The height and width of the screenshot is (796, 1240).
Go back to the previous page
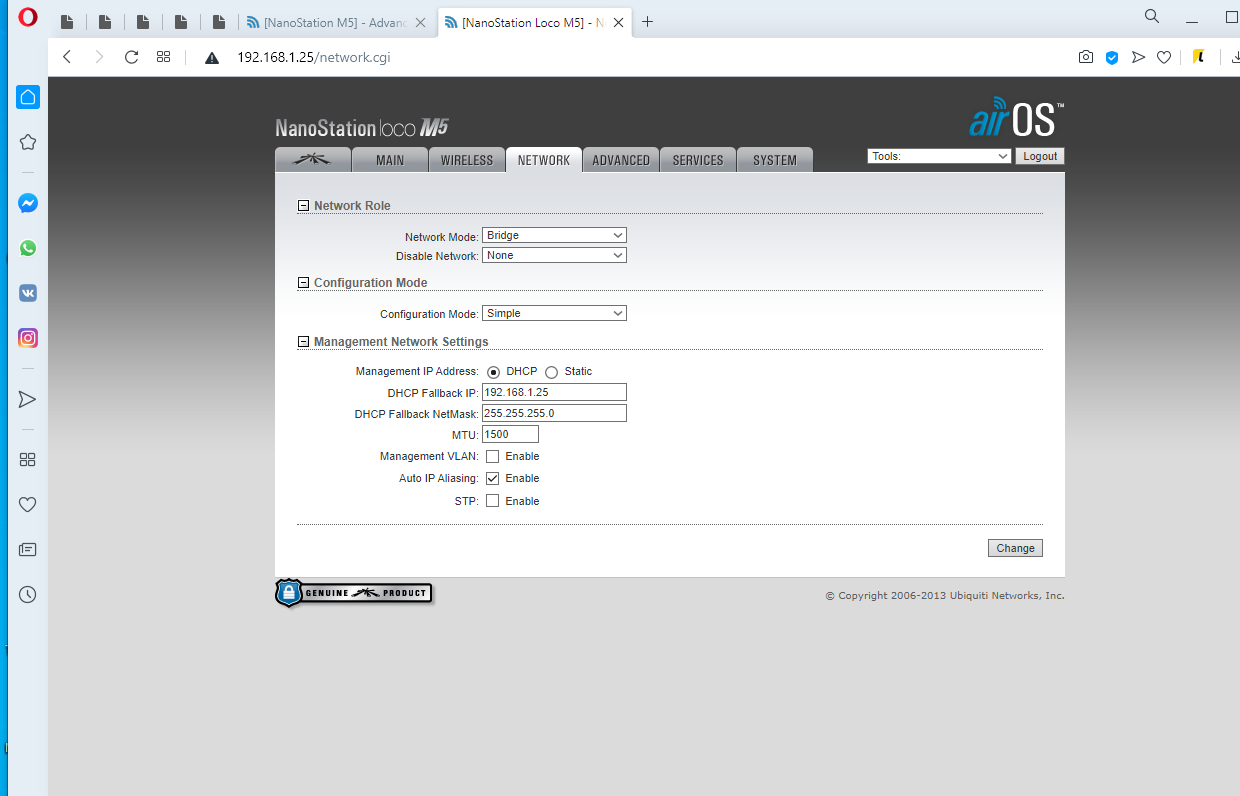67,57
